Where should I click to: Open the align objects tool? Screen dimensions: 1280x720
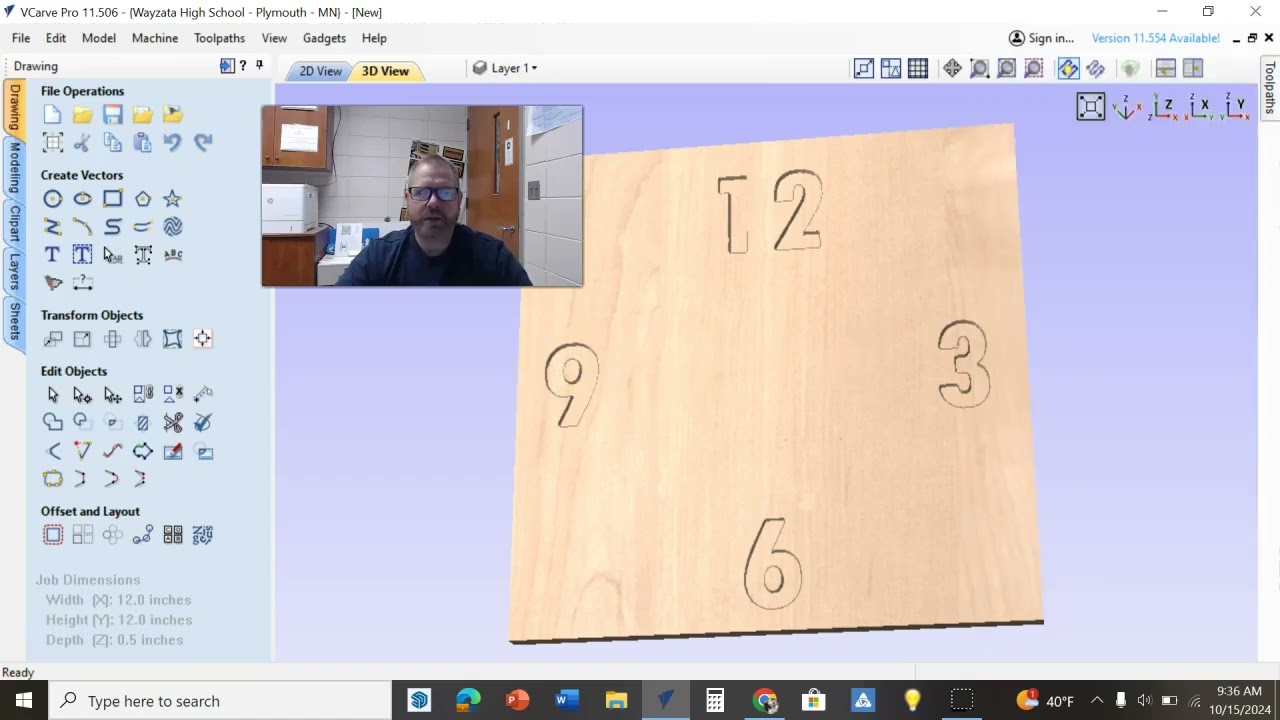click(x=203, y=339)
